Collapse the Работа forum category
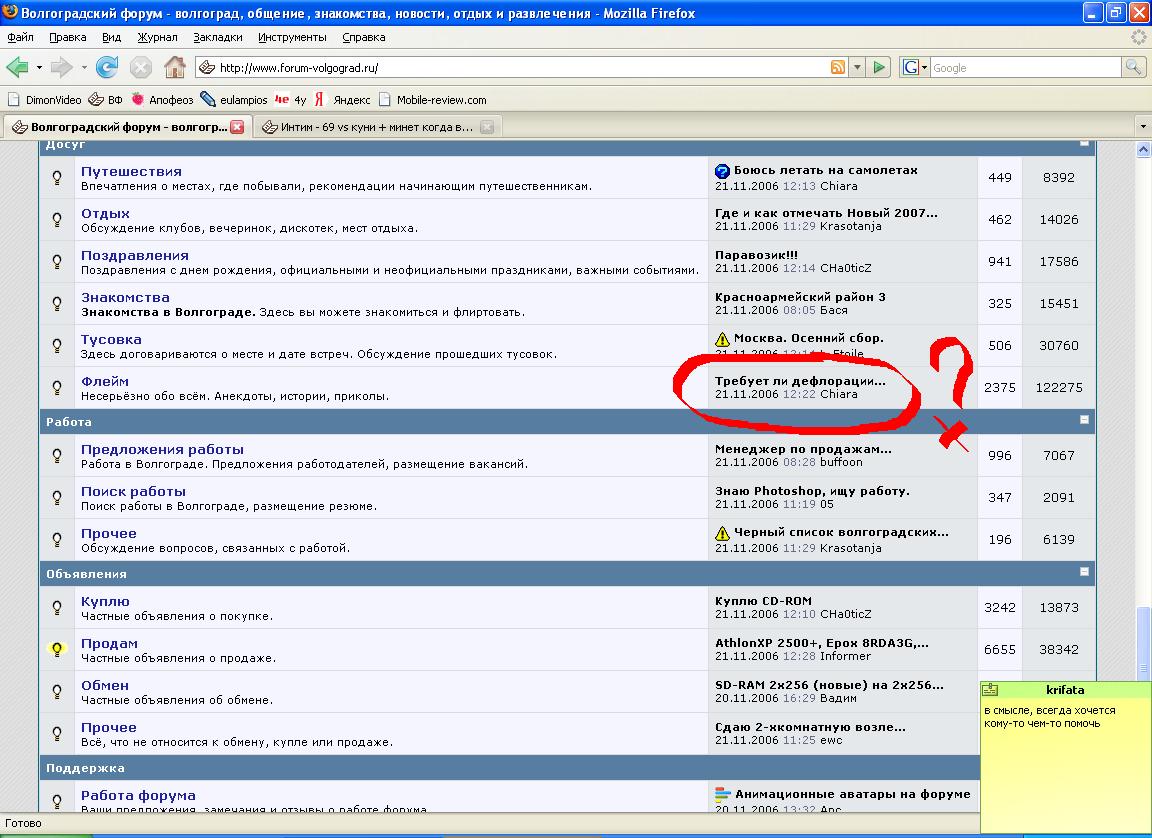The height and width of the screenshot is (838, 1152). (1084, 420)
